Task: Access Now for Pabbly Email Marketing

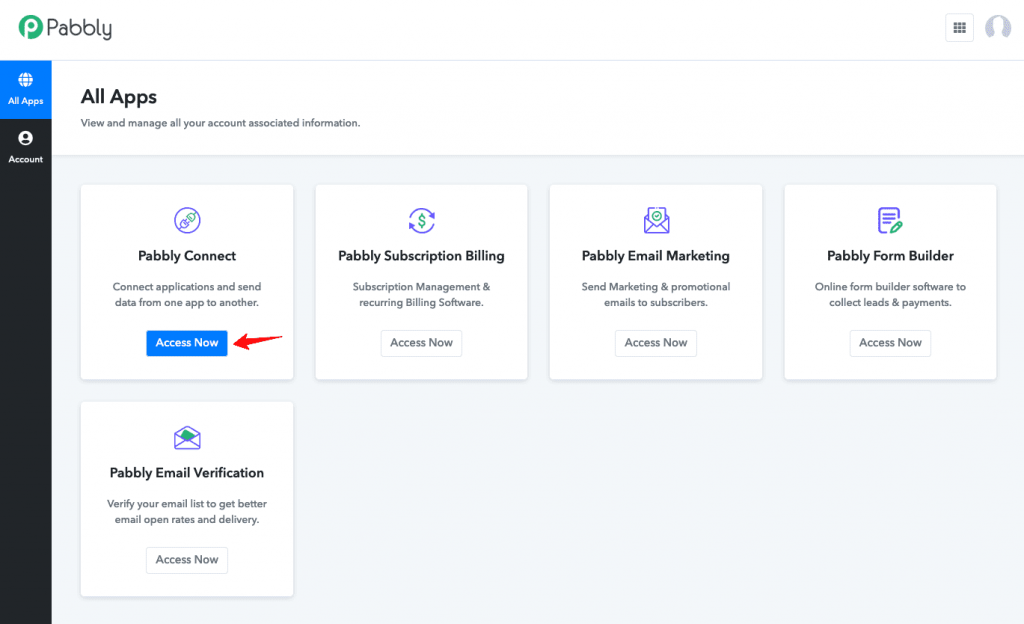Action: [656, 343]
